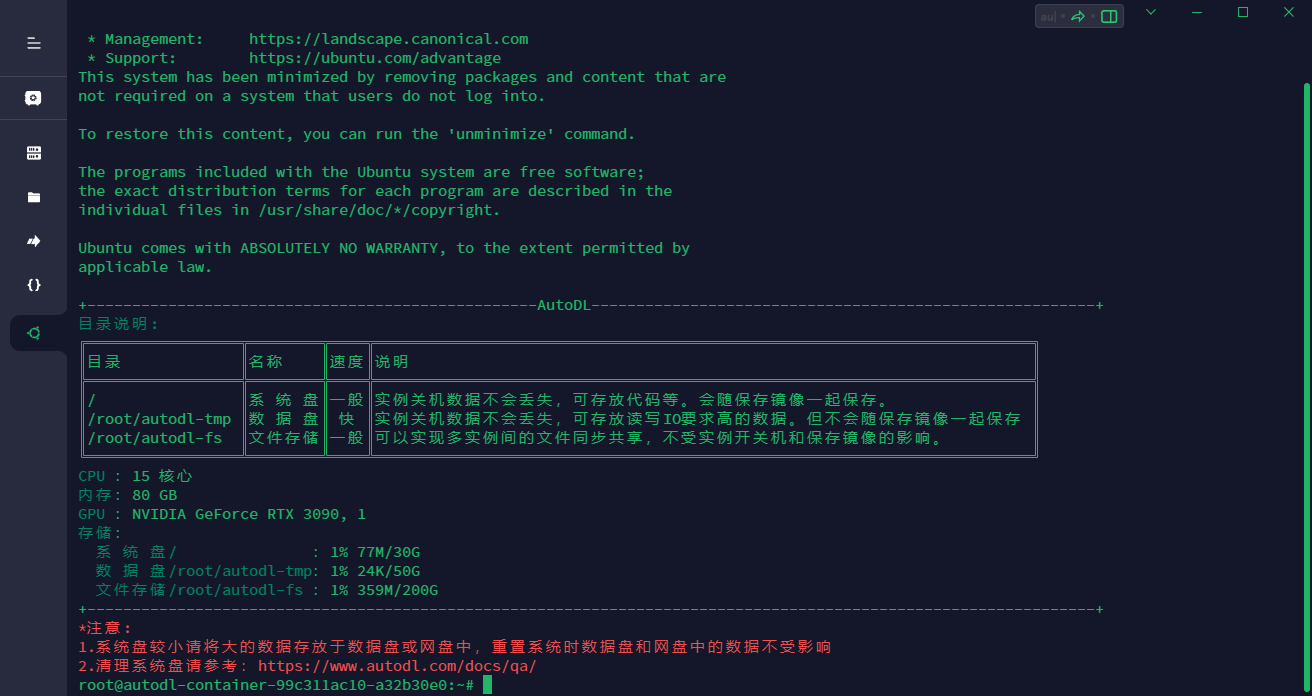Click the 'AutoDL' banner title text
The width and height of the screenshot is (1312, 696).
564,305
